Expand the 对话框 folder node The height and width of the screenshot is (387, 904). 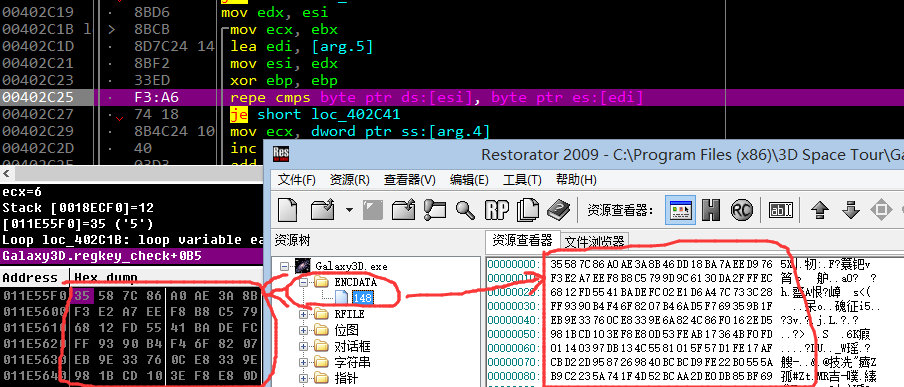point(303,347)
